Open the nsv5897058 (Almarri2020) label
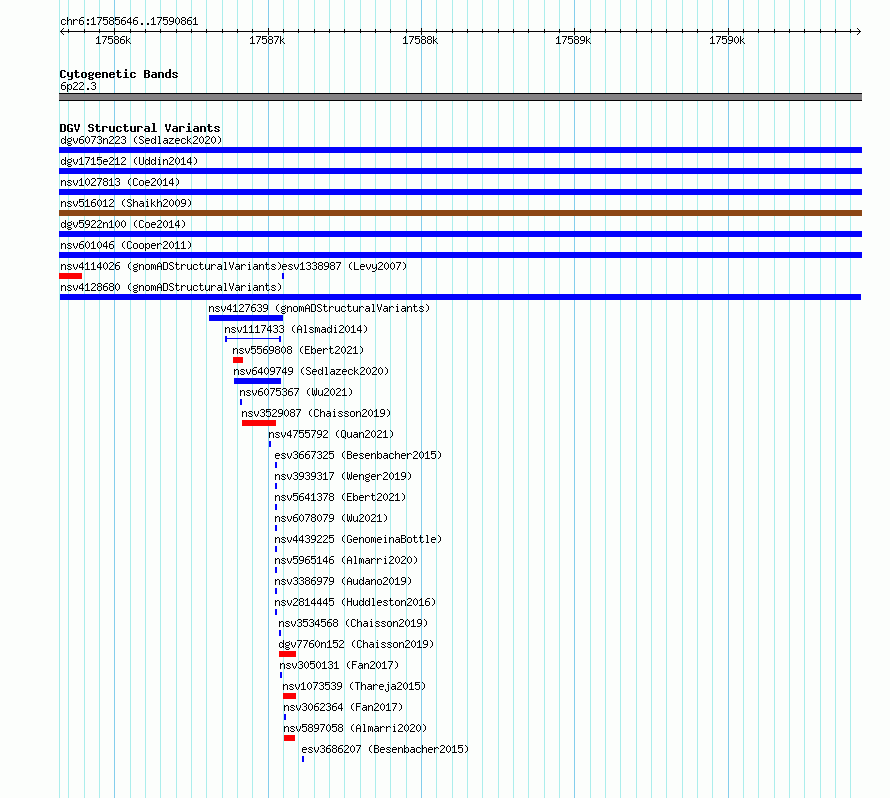 [355, 728]
